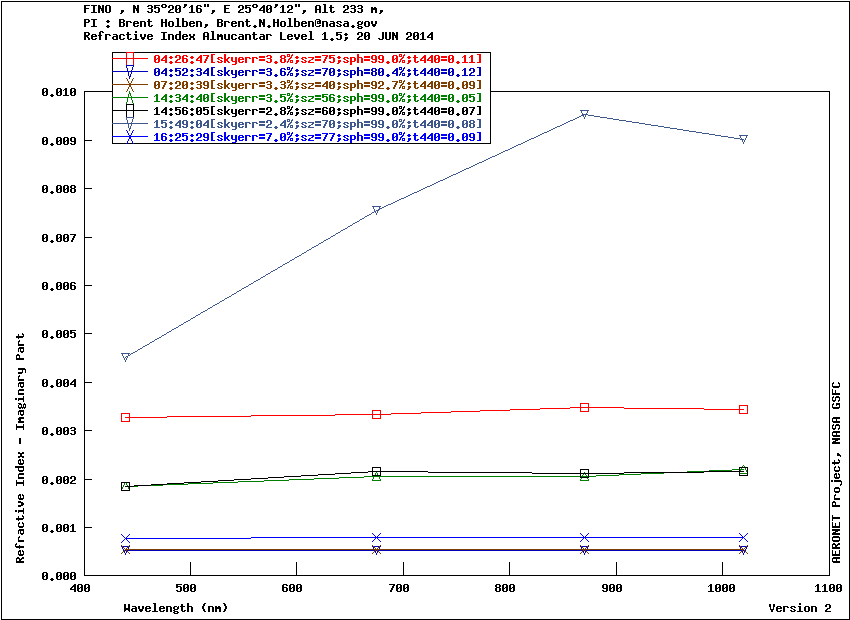Click the peak triangle data point near 0.0095

585,114
